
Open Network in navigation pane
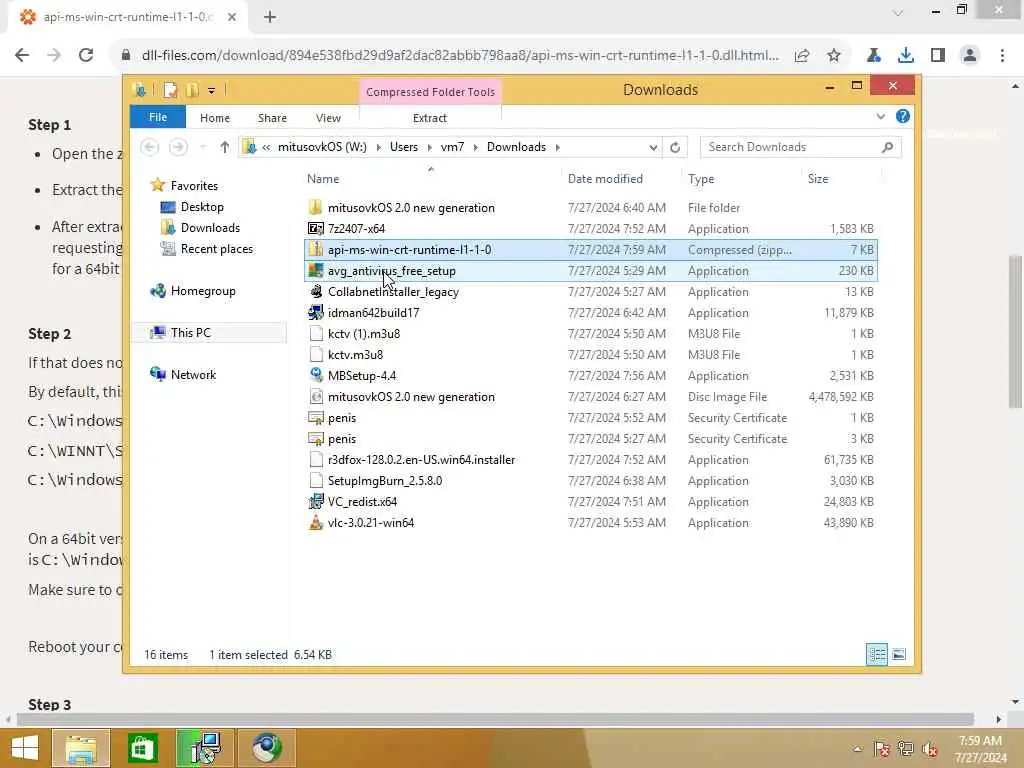(193, 374)
